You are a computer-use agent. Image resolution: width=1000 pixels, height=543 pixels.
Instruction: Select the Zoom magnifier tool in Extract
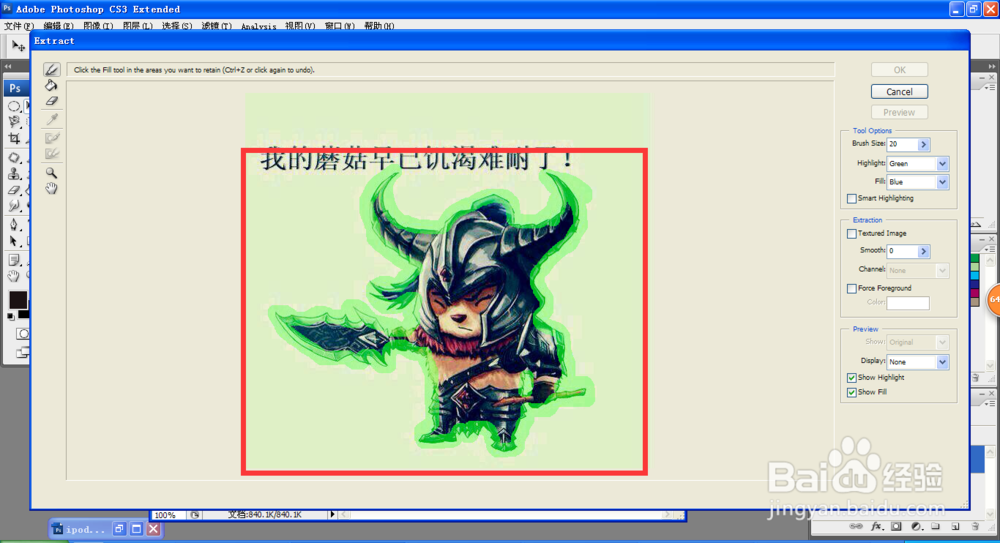[x=51, y=173]
